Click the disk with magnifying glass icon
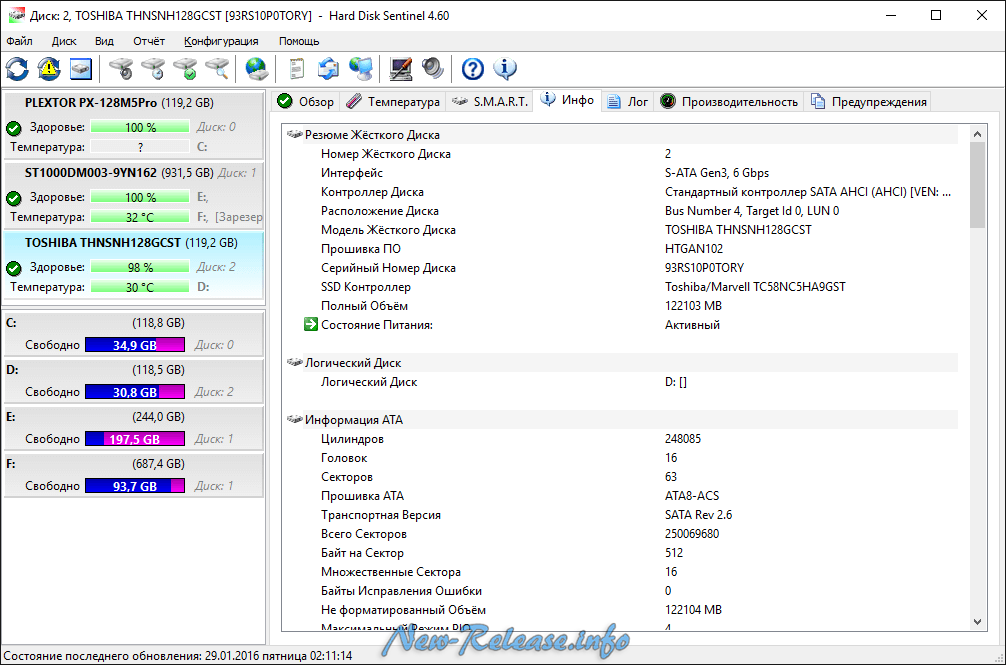1006x665 pixels. coord(217,69)
